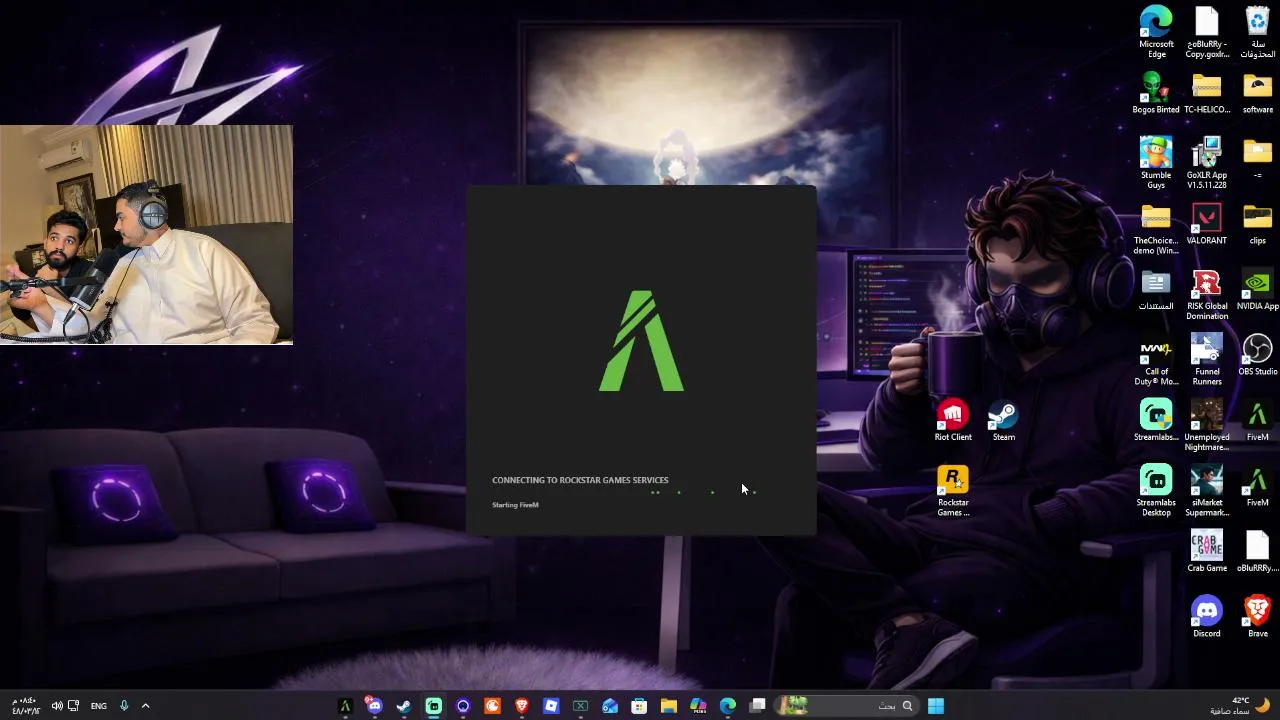This screenshot has width=1280, height=720.
Task: Open Discord from the desktop
Action: click(1207, 618)
